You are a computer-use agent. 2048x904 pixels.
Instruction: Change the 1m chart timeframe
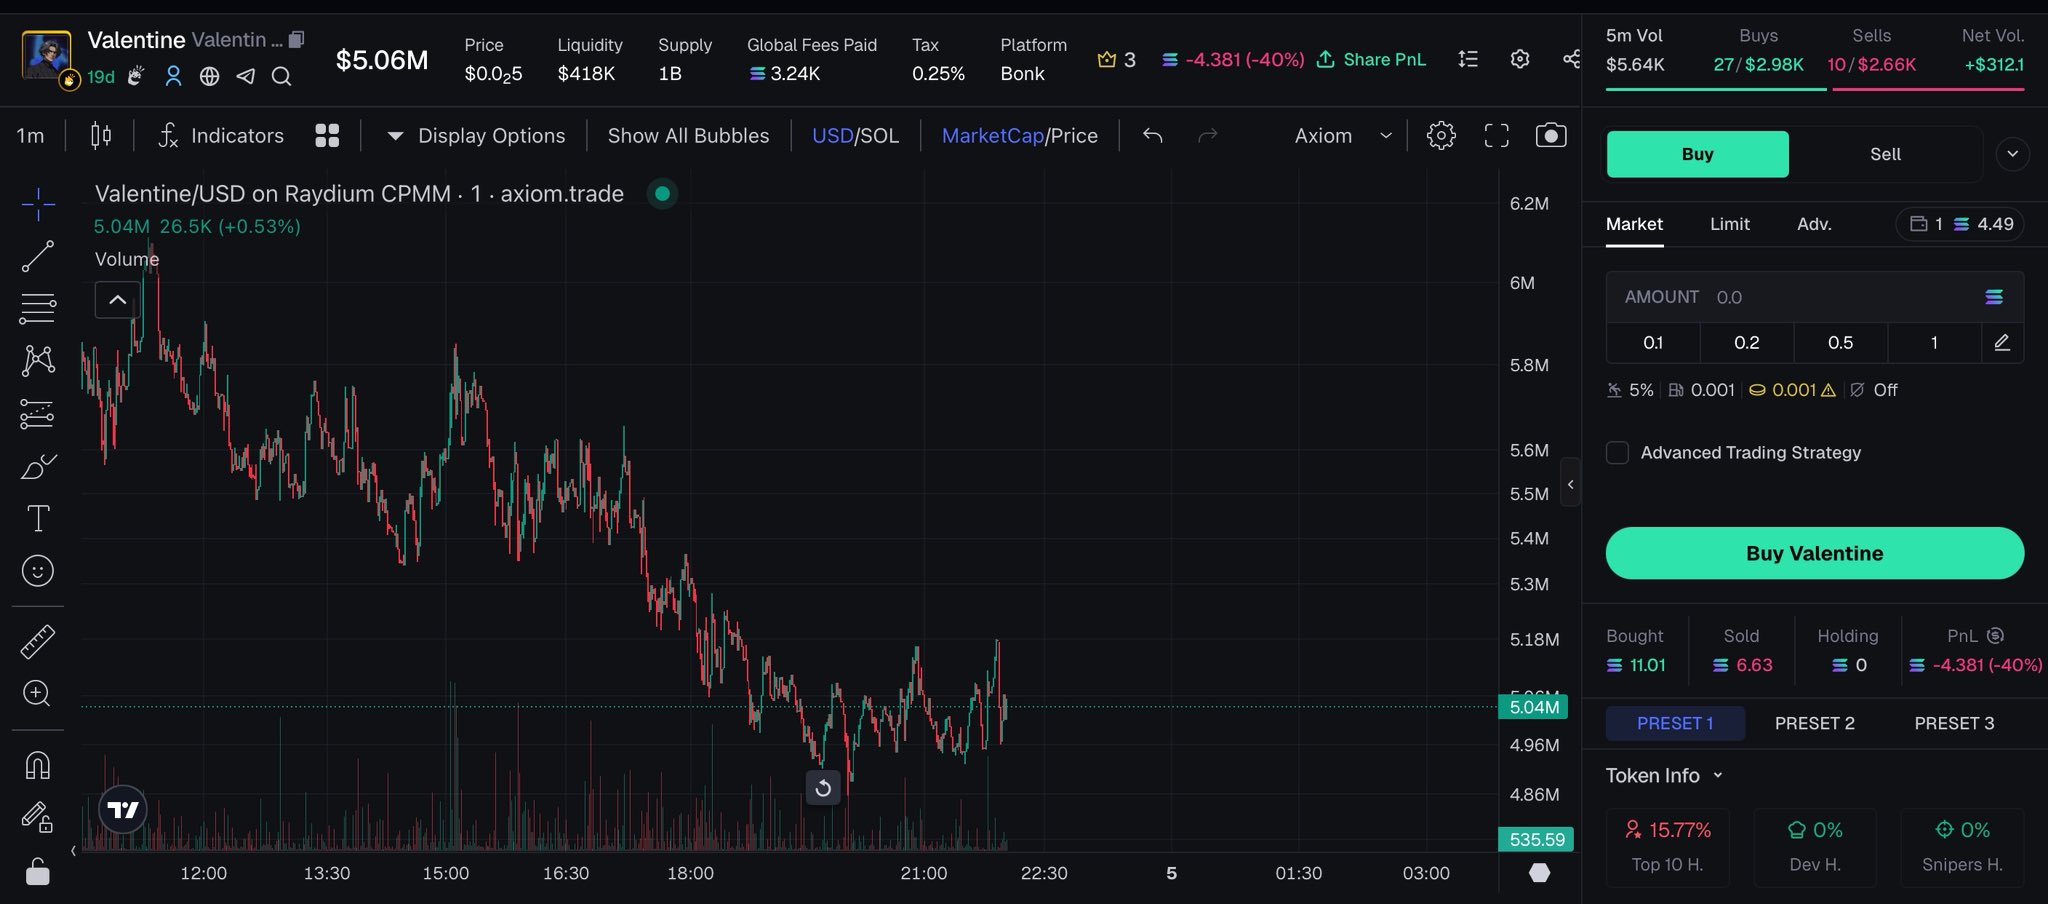[30, 136]
